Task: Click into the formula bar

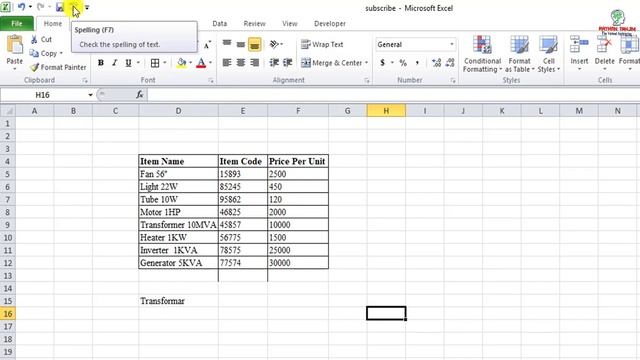Action: pyautogui.click(x=393, y=95)
